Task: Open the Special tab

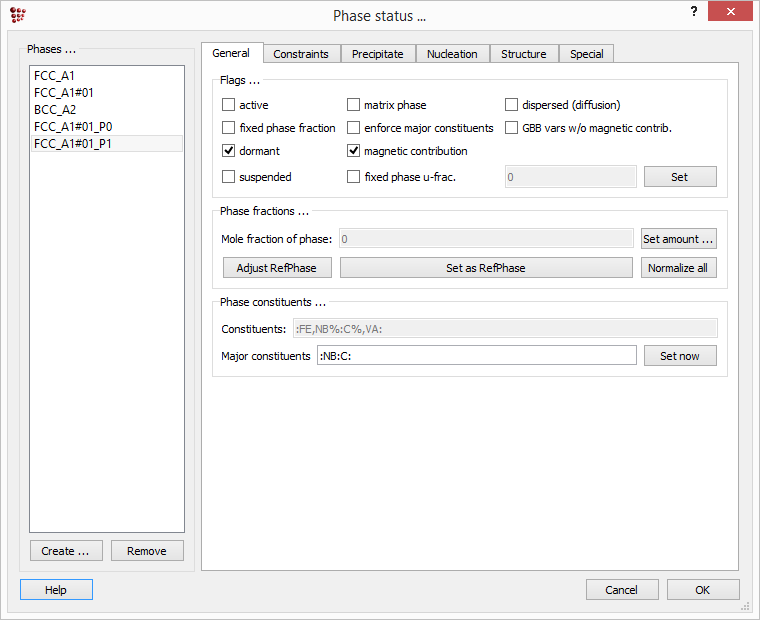Action: 586,54
